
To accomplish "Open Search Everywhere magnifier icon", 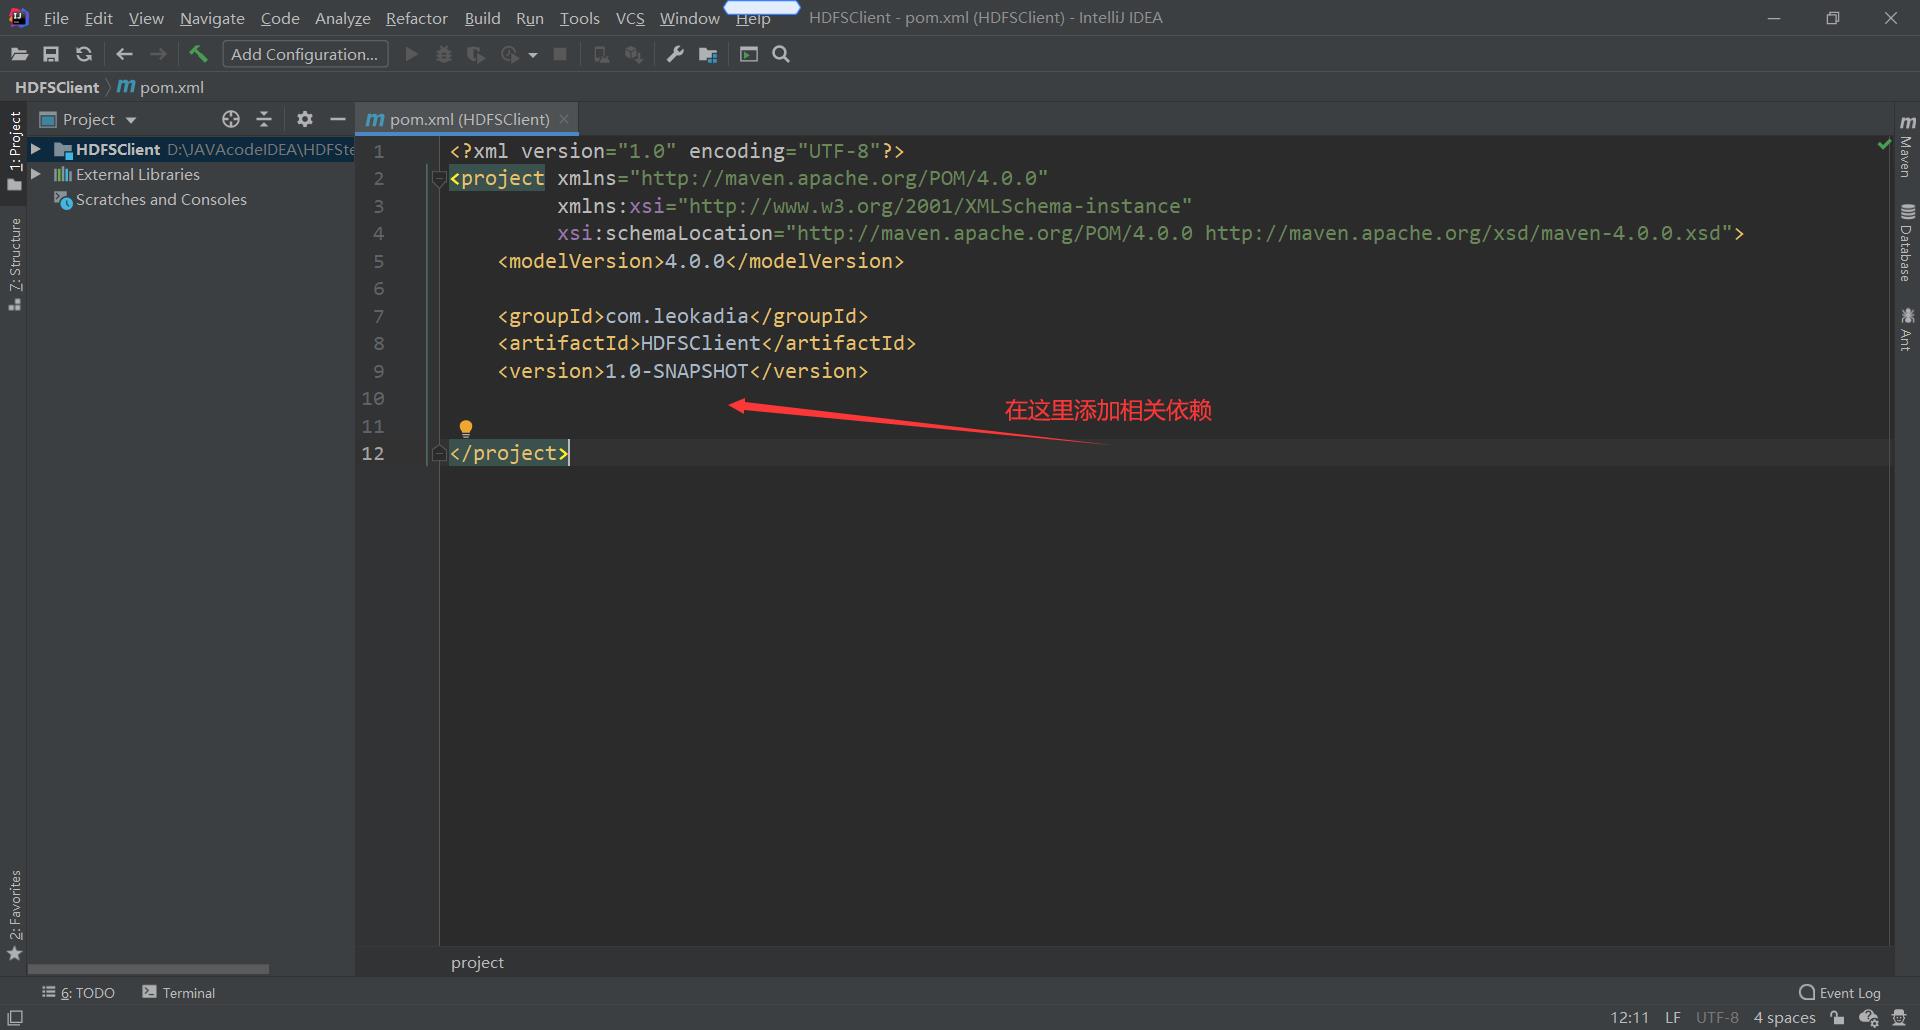I will [781, 55].
